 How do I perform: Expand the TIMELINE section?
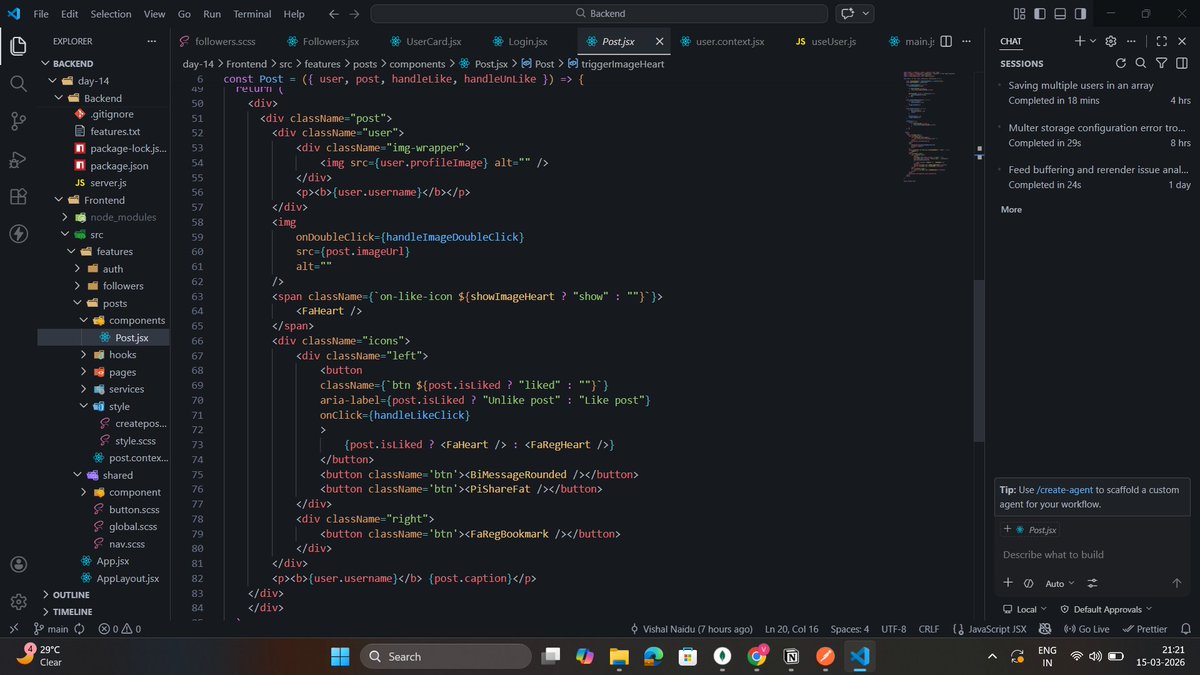point(72,611)
